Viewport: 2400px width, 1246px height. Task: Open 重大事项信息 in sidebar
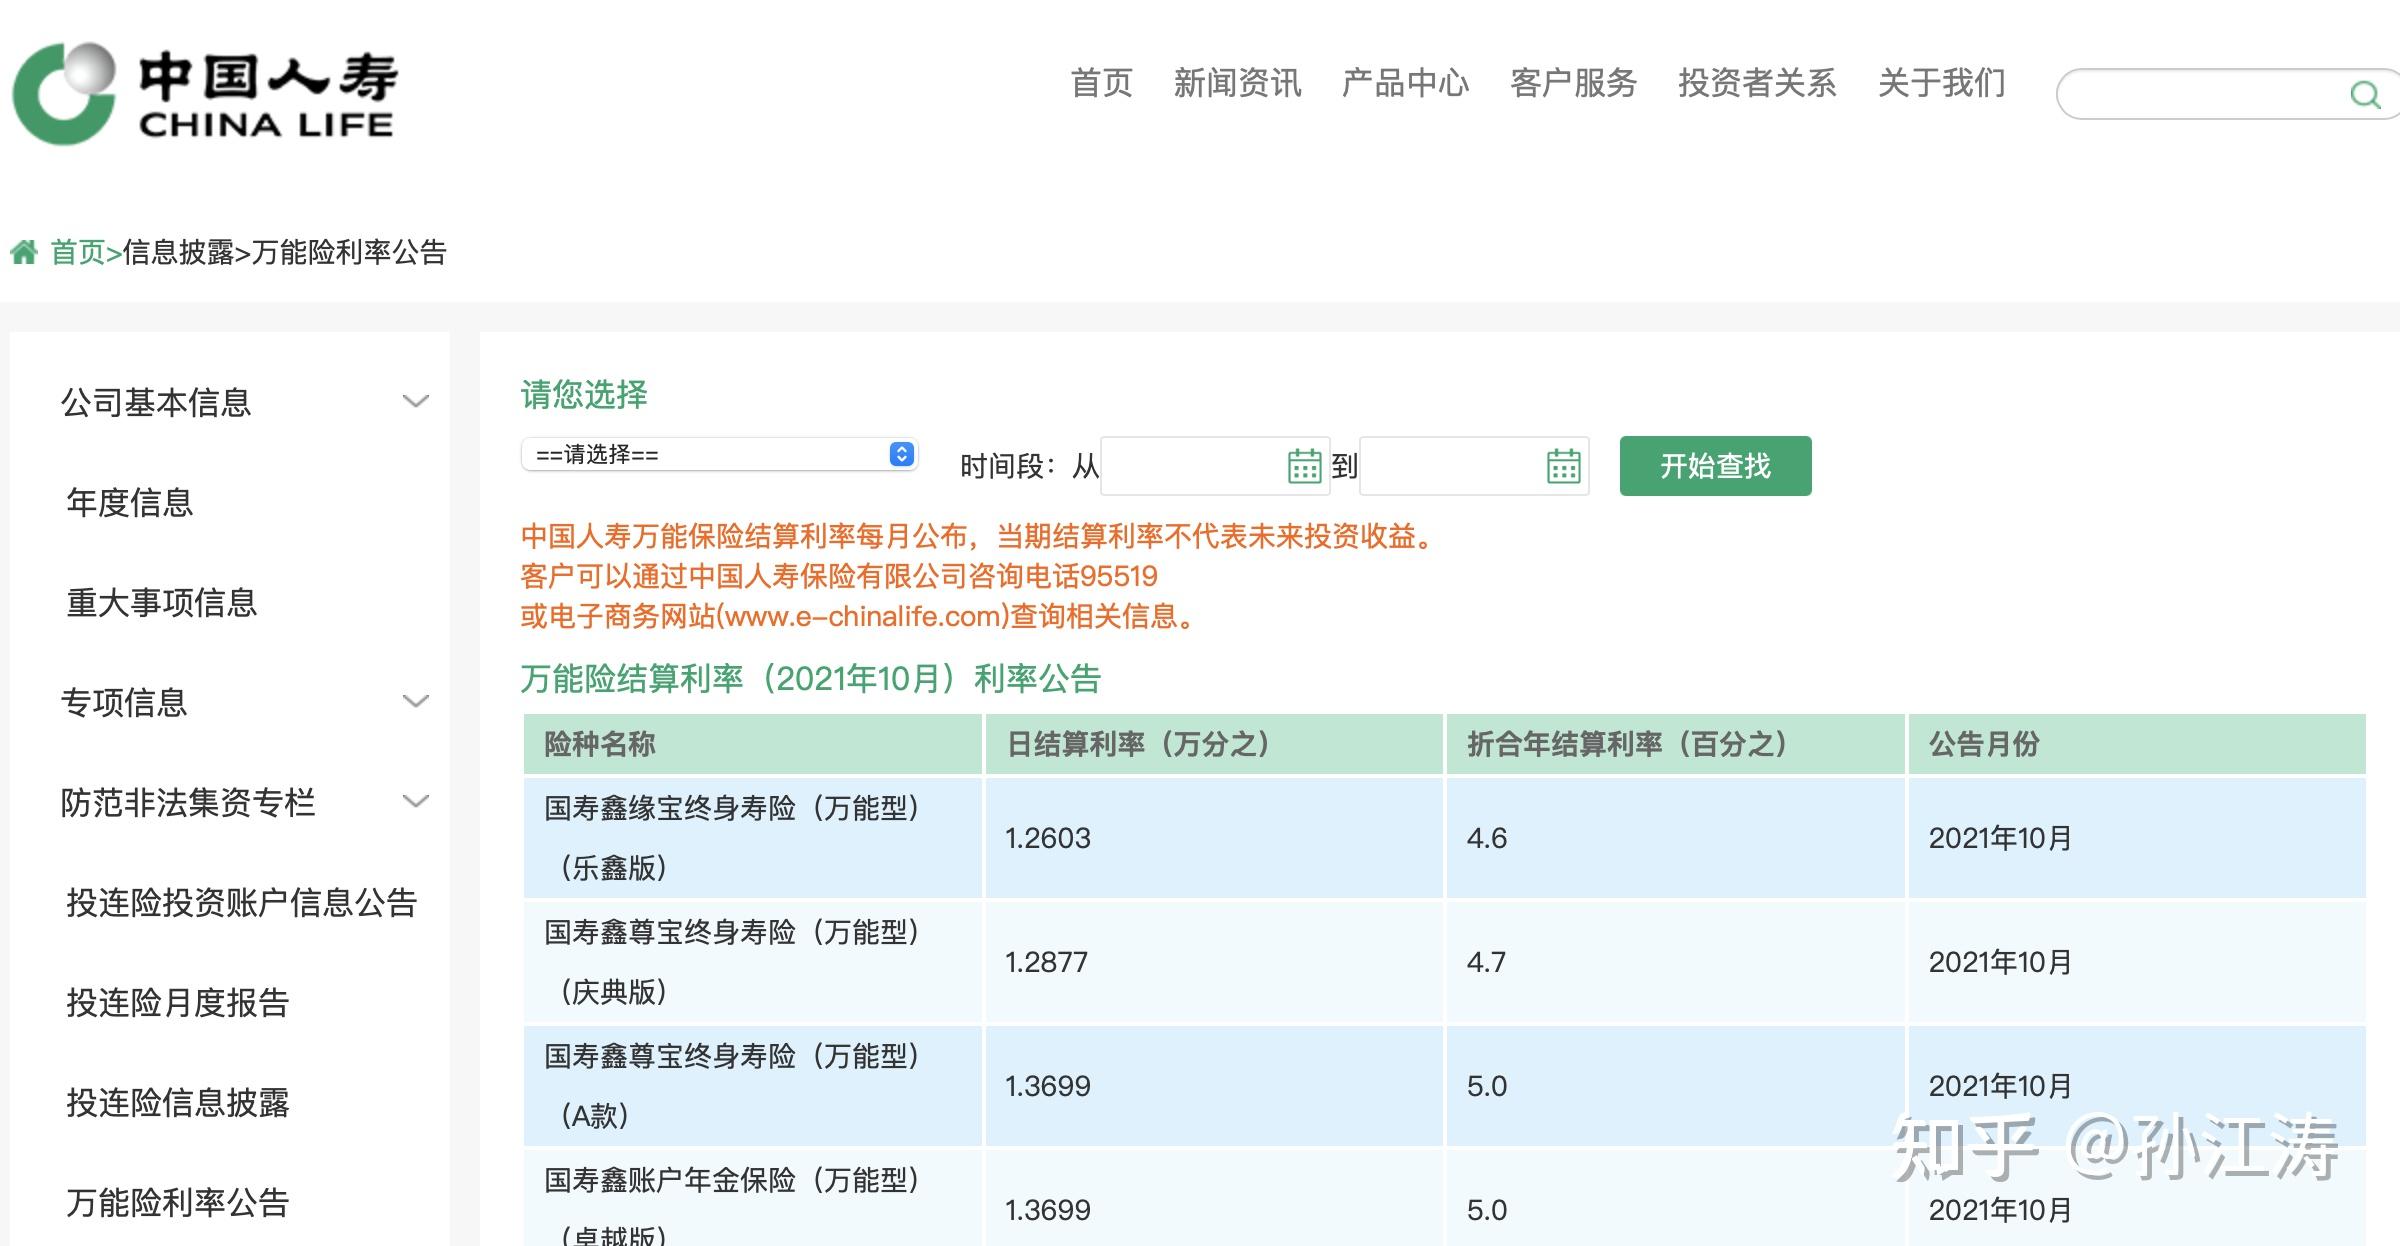coord(161,602)
